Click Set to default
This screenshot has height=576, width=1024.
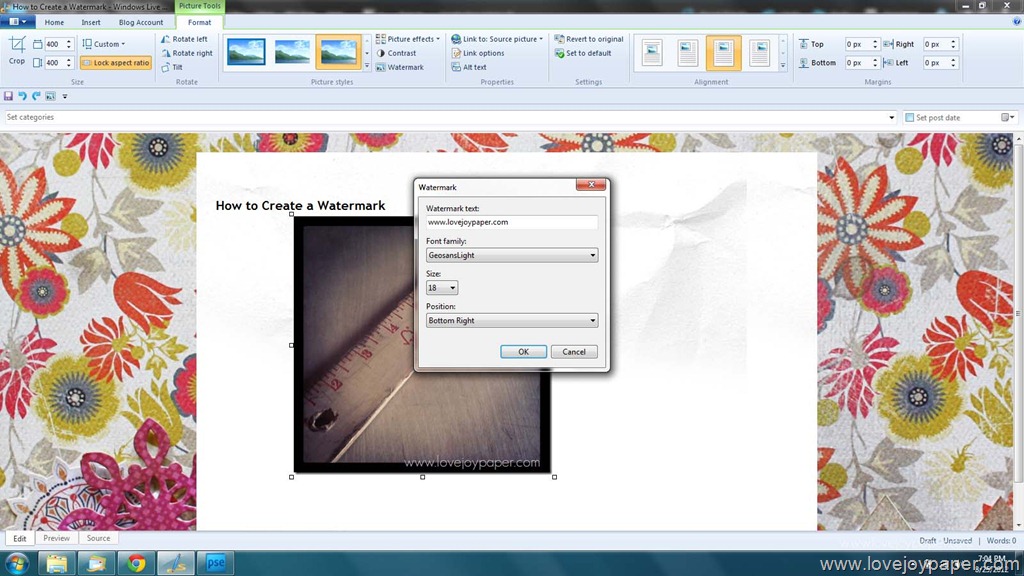583,54
